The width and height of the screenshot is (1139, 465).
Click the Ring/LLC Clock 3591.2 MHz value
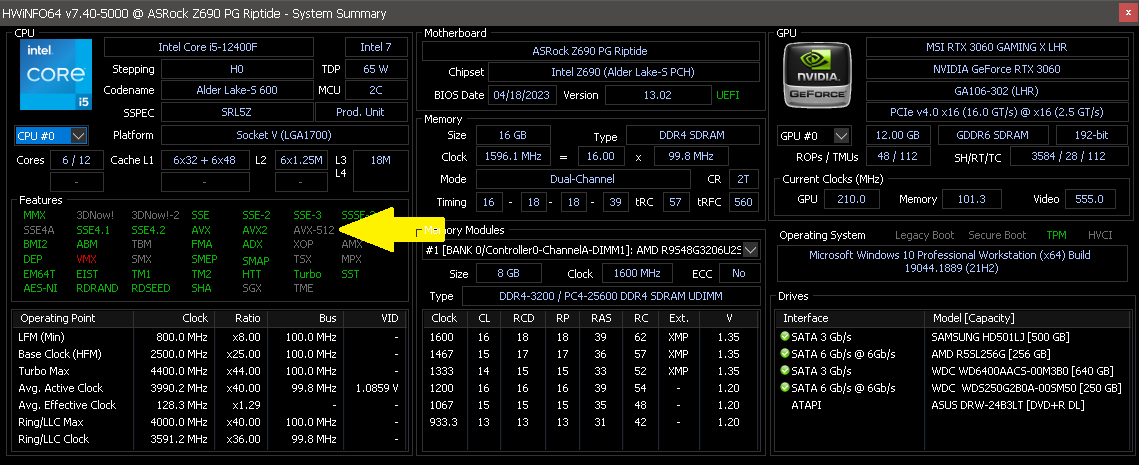click(178, 439)
